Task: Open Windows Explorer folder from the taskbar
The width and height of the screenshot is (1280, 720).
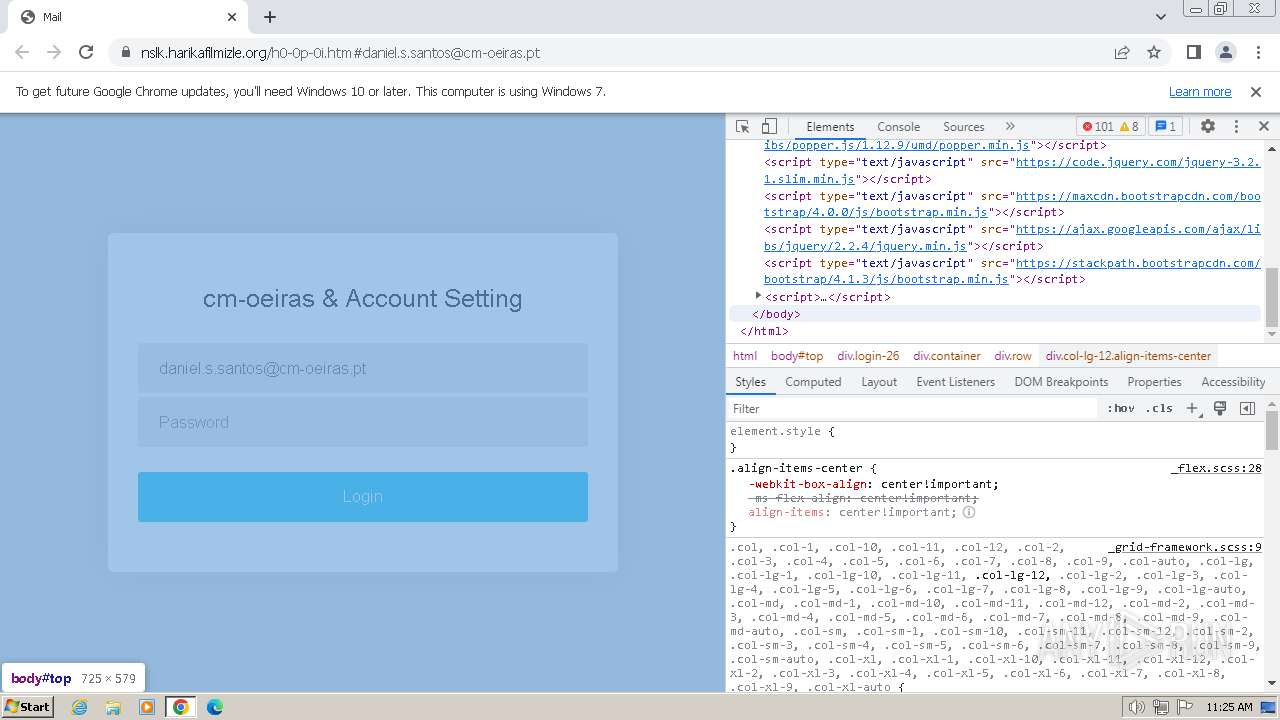Action: pyautogui.click(x=113, y=707)
